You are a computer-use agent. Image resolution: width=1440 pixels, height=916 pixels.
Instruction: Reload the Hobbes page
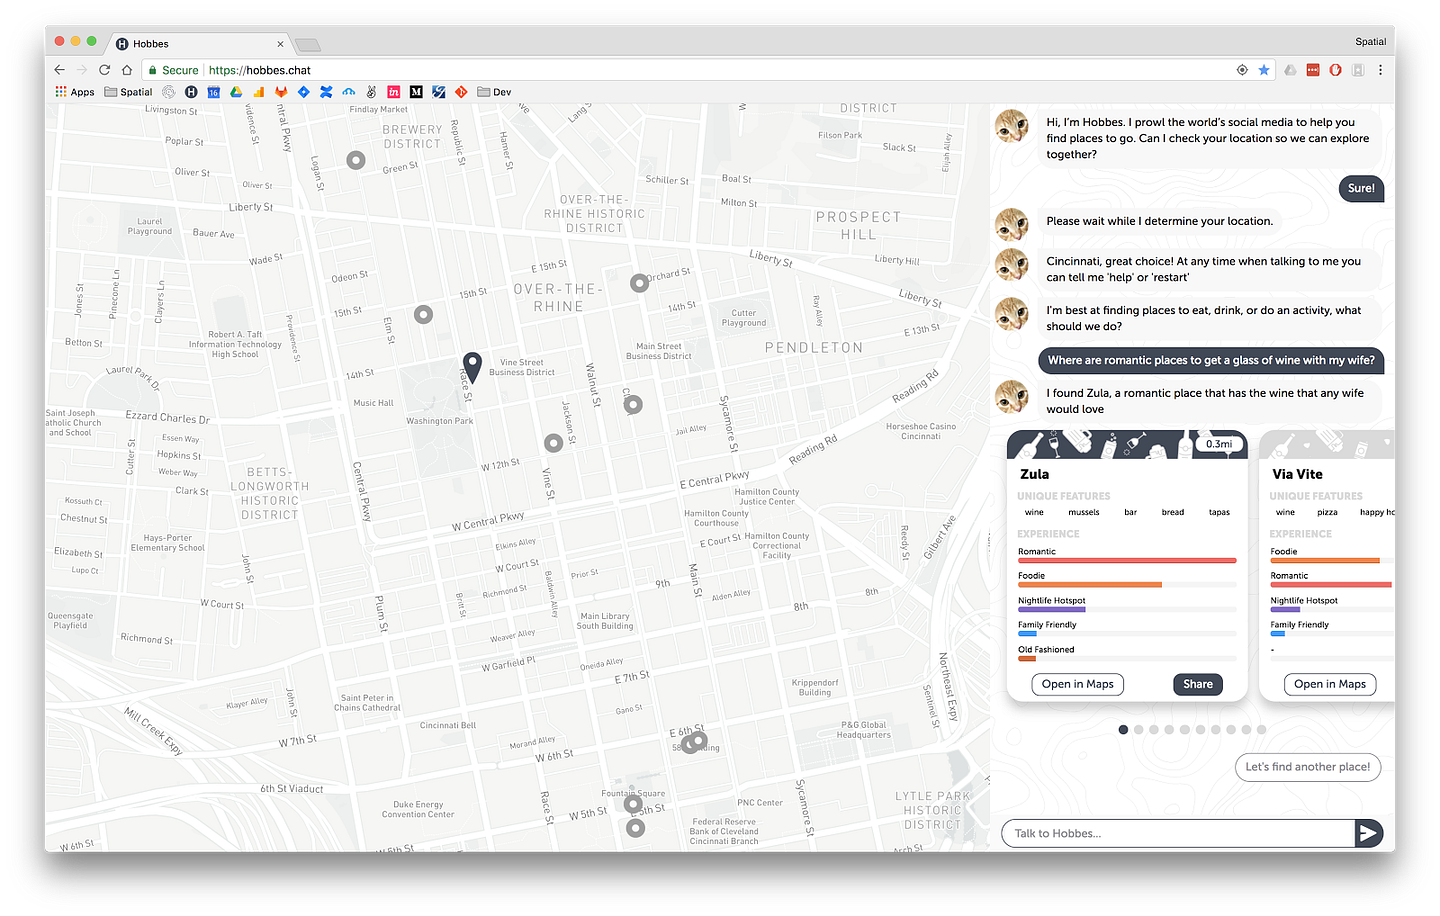click(x=104, y=70)
